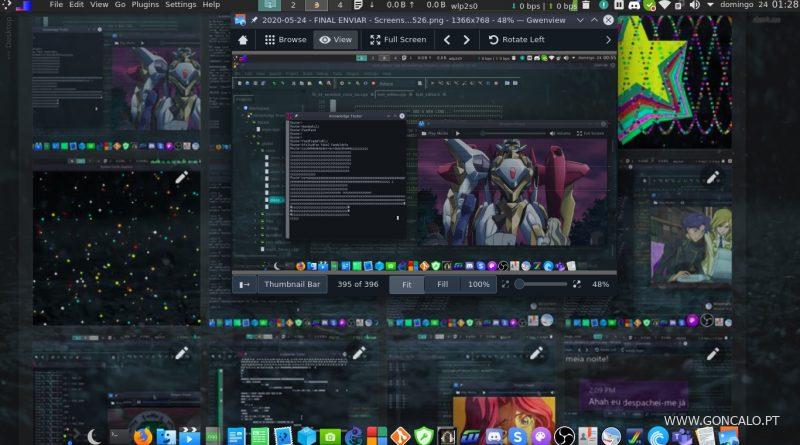Expand Gwenview toolbar overflow arrow
The width and height of the screenshot is (800, 445).
click(x=608, y=40)
